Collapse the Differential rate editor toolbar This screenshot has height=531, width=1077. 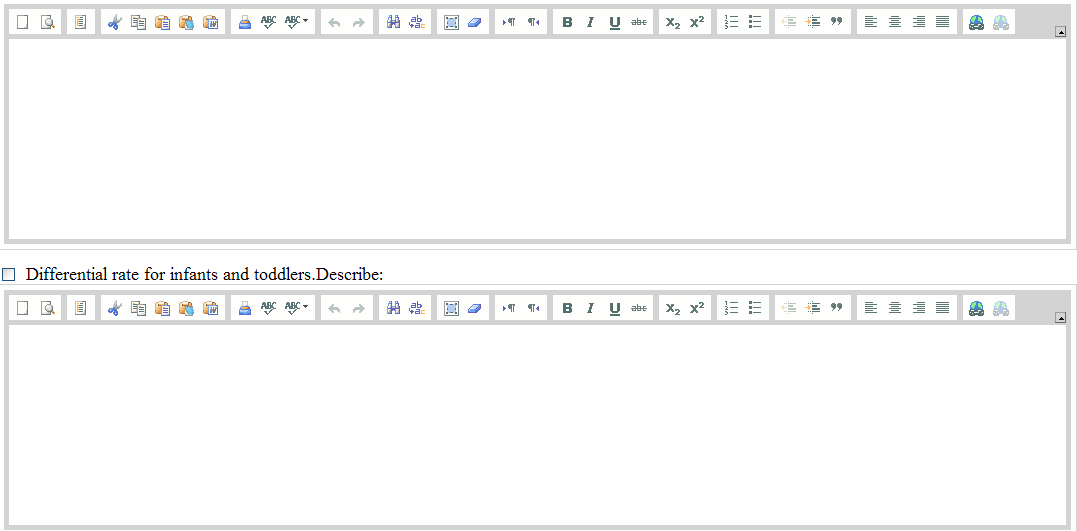click(x=1060, y=318)
